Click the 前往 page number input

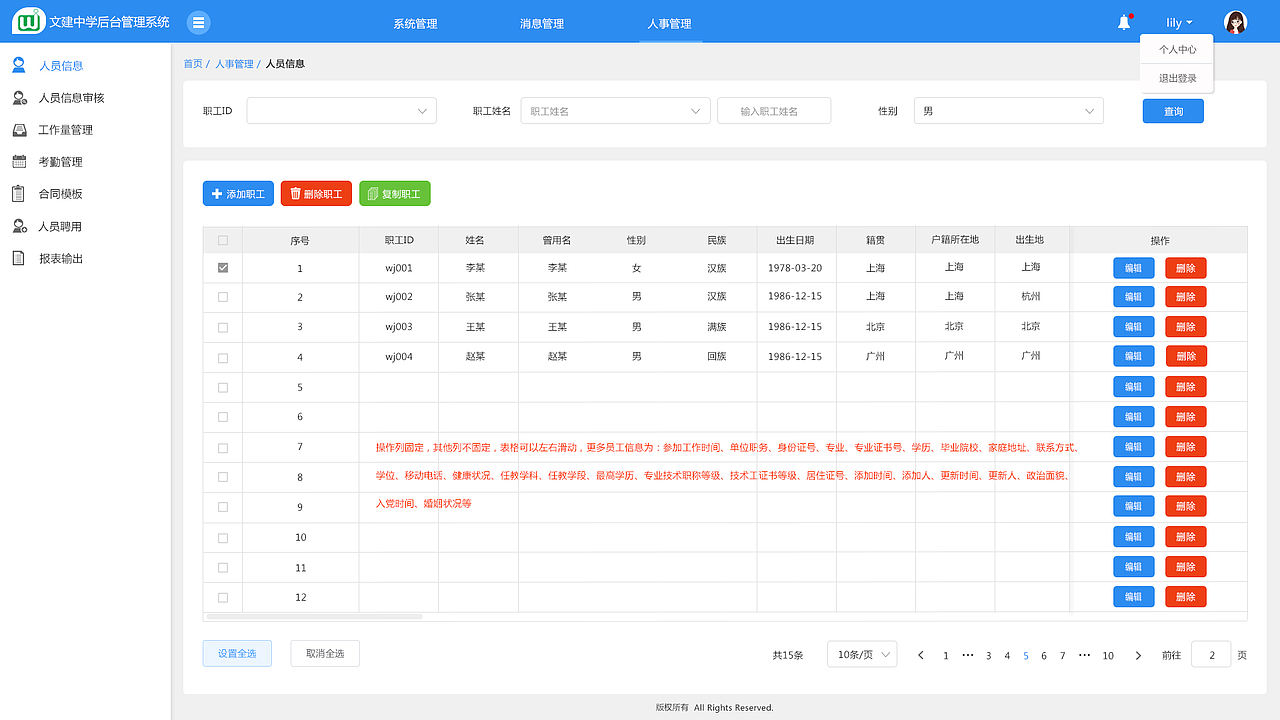(1211, 655)
